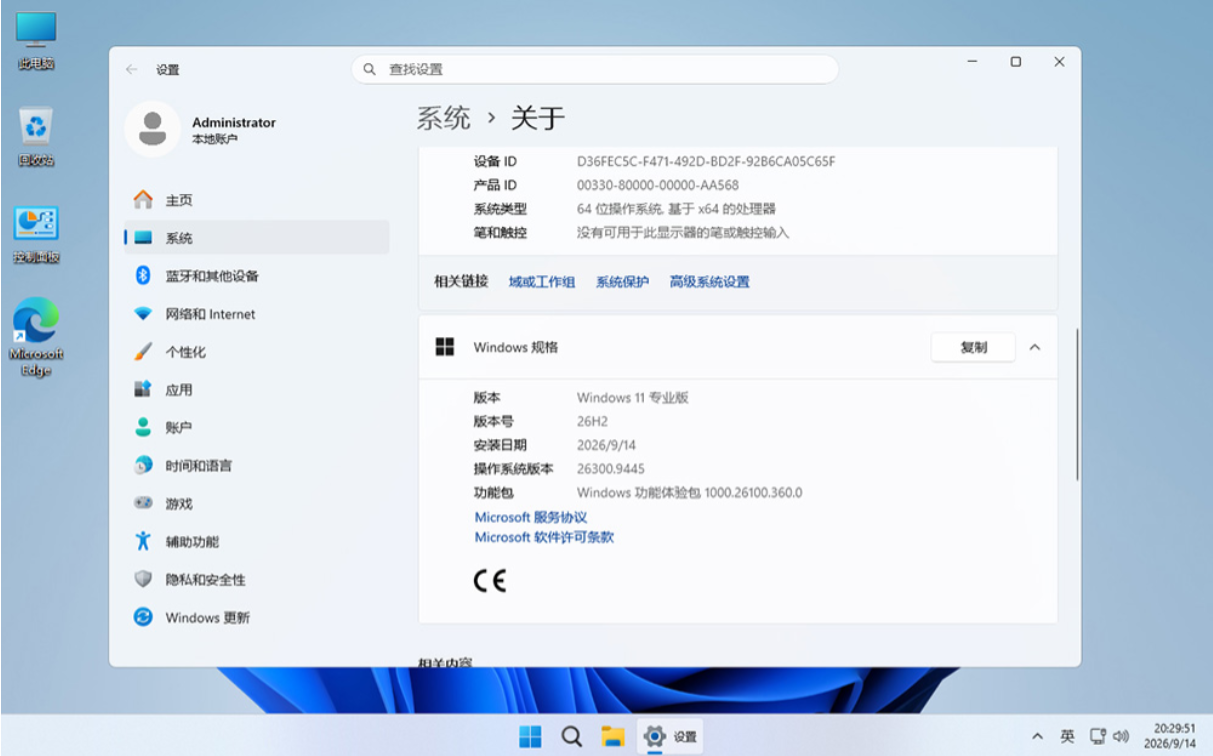
Task: Click the 安装日期 value 2026/9/14
Action: 607,445
